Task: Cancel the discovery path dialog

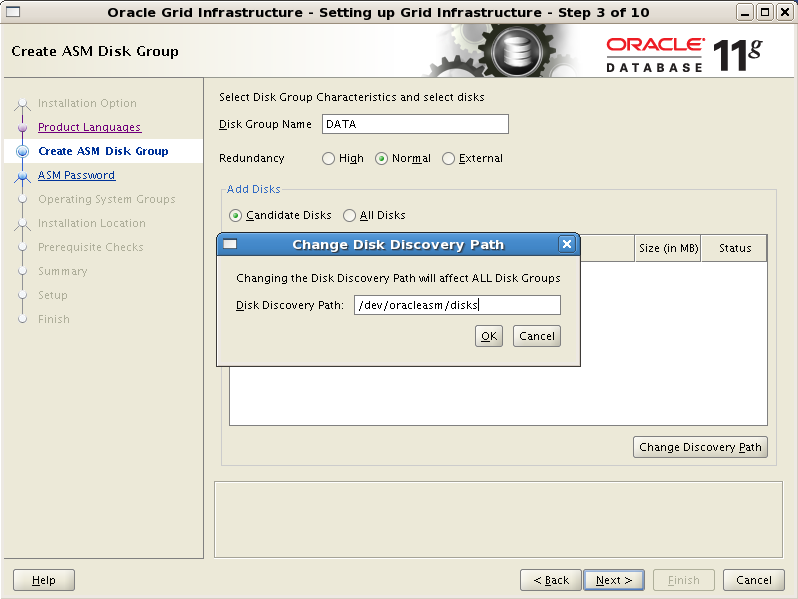Action: point(536,336)
